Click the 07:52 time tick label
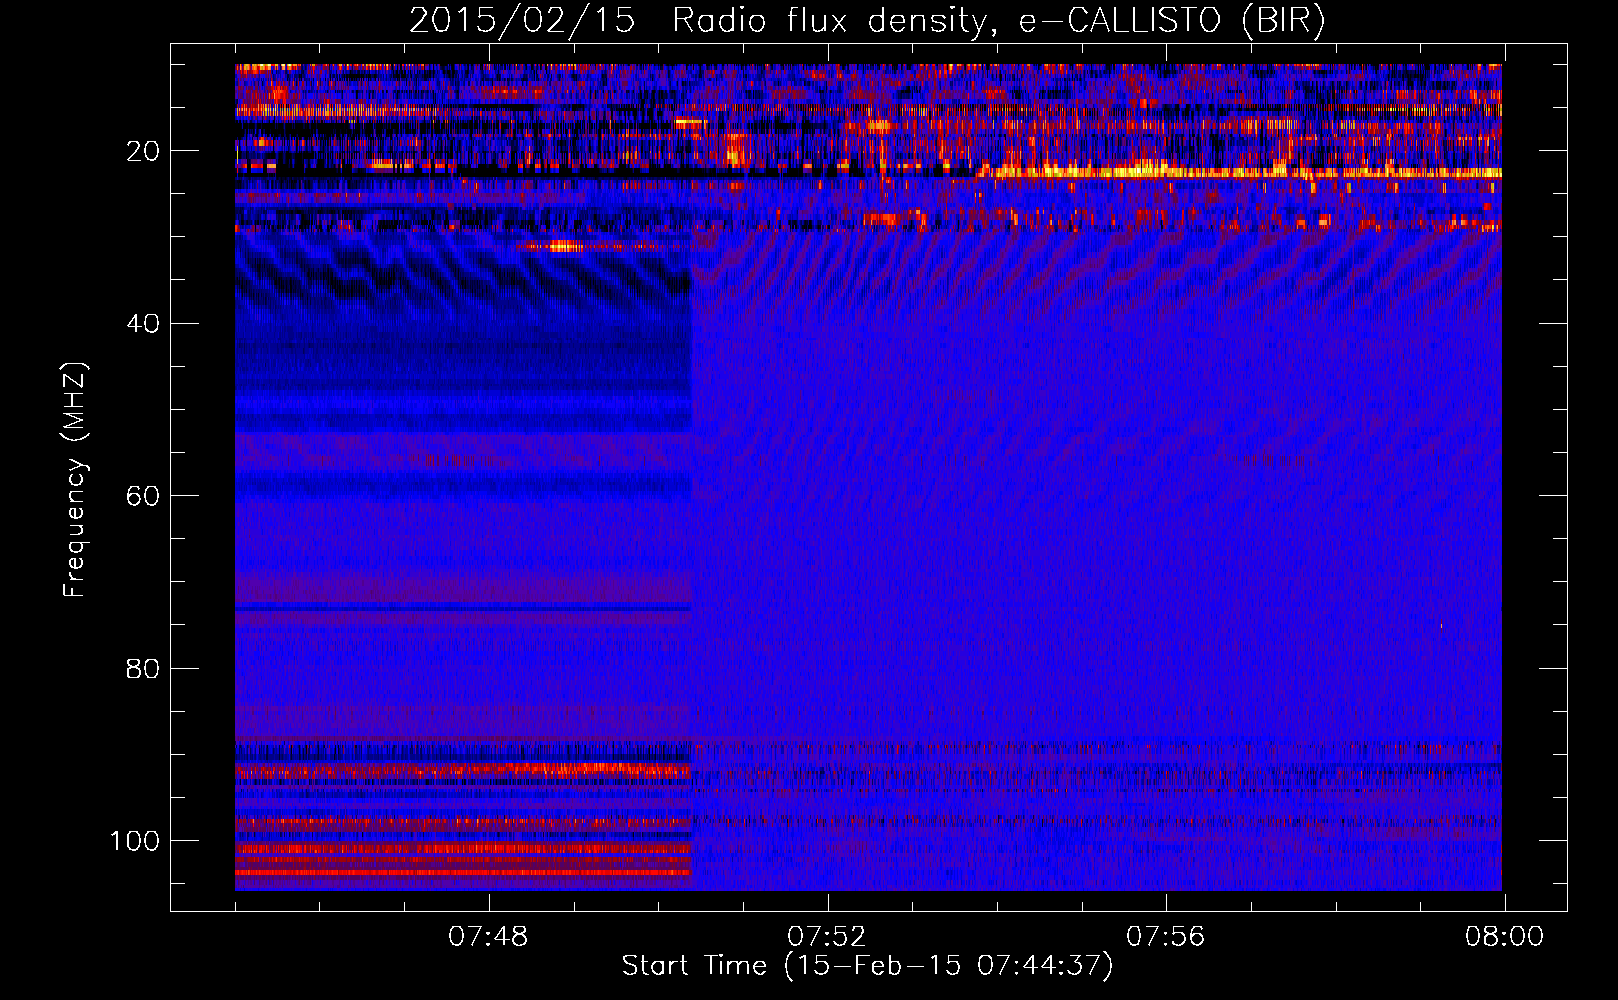Screen dimensions: 1618x1000 [827, 937]
